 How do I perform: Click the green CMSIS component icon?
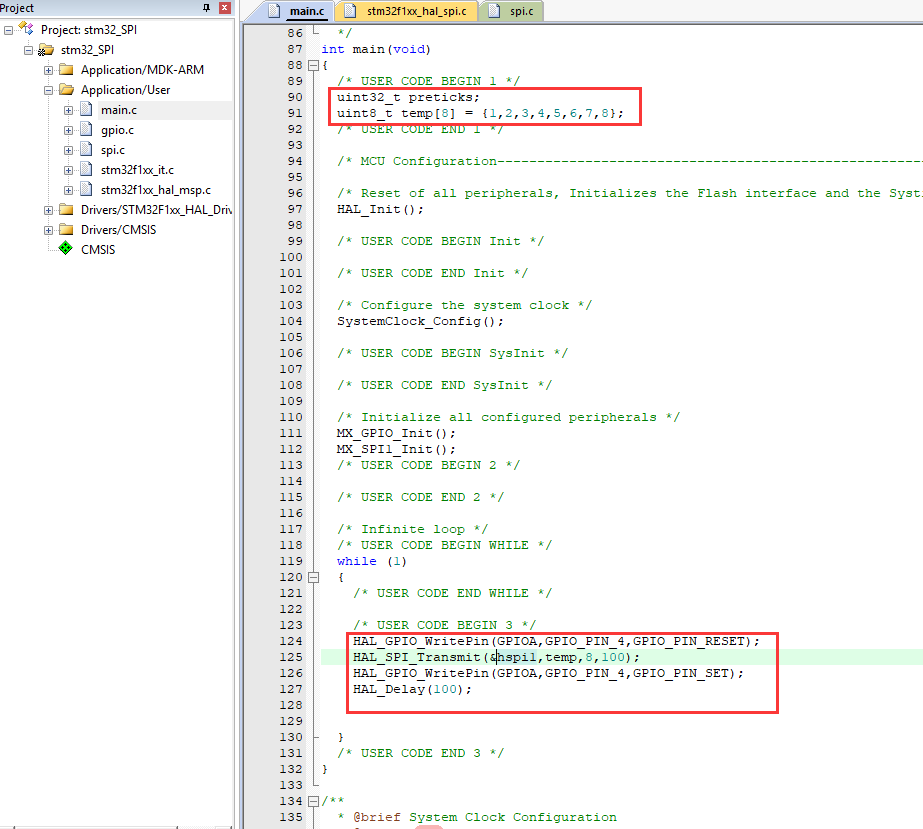(67, 249)
